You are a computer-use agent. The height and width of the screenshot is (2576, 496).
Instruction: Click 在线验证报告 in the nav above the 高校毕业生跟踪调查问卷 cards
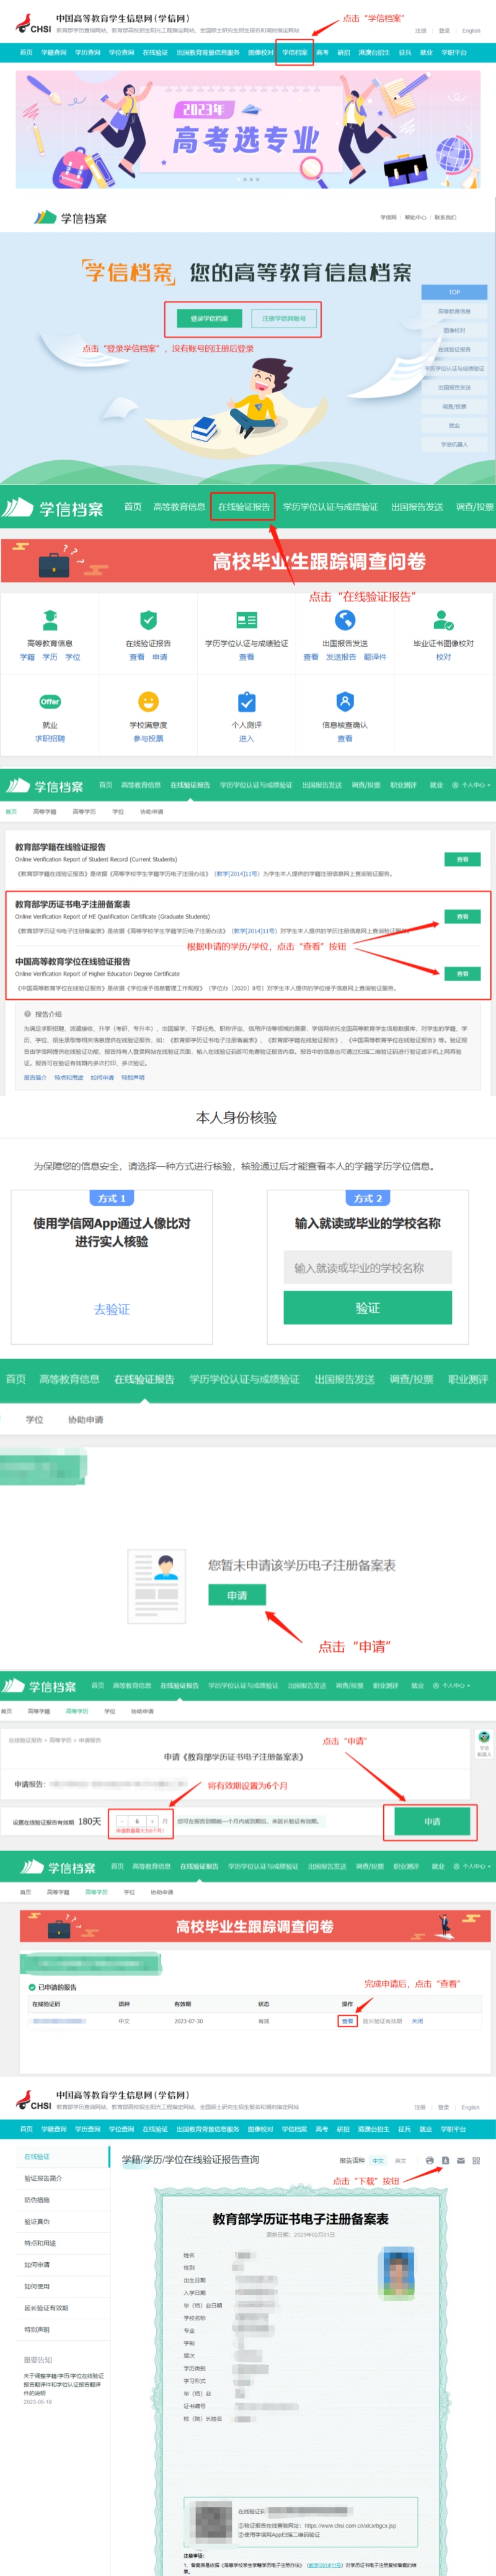pos(244,507)
